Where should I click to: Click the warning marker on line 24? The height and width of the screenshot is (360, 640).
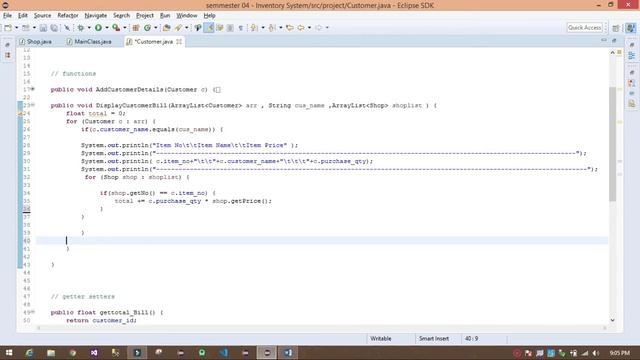click(x=20, y=113)
